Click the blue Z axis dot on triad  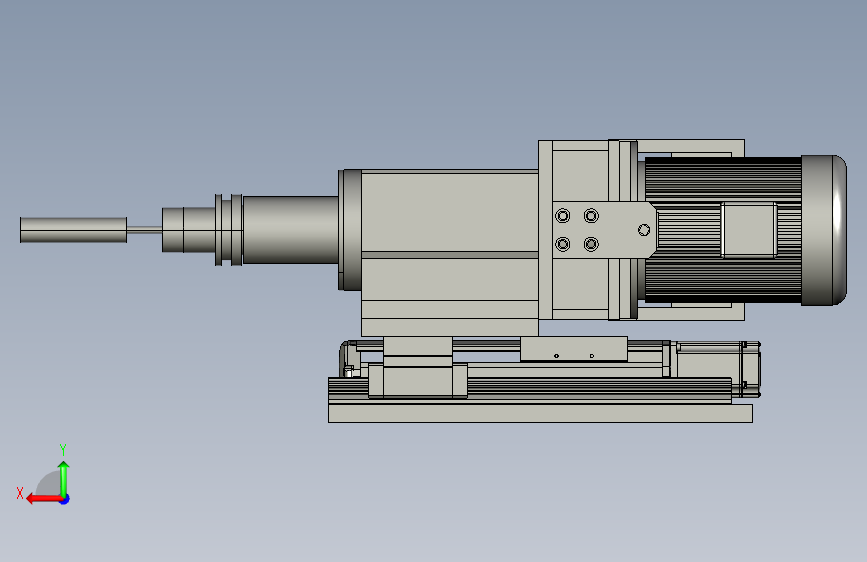click(x=65, y=500)
